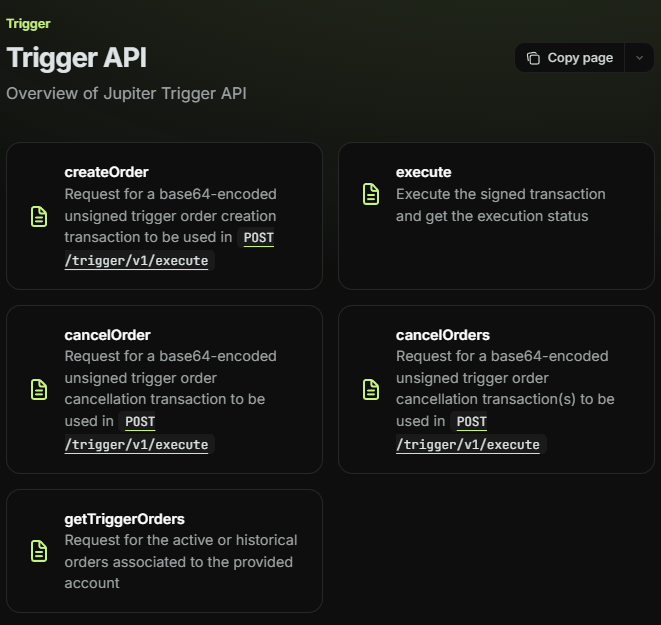Click the copy icon in Copy page button

(533, 58)
